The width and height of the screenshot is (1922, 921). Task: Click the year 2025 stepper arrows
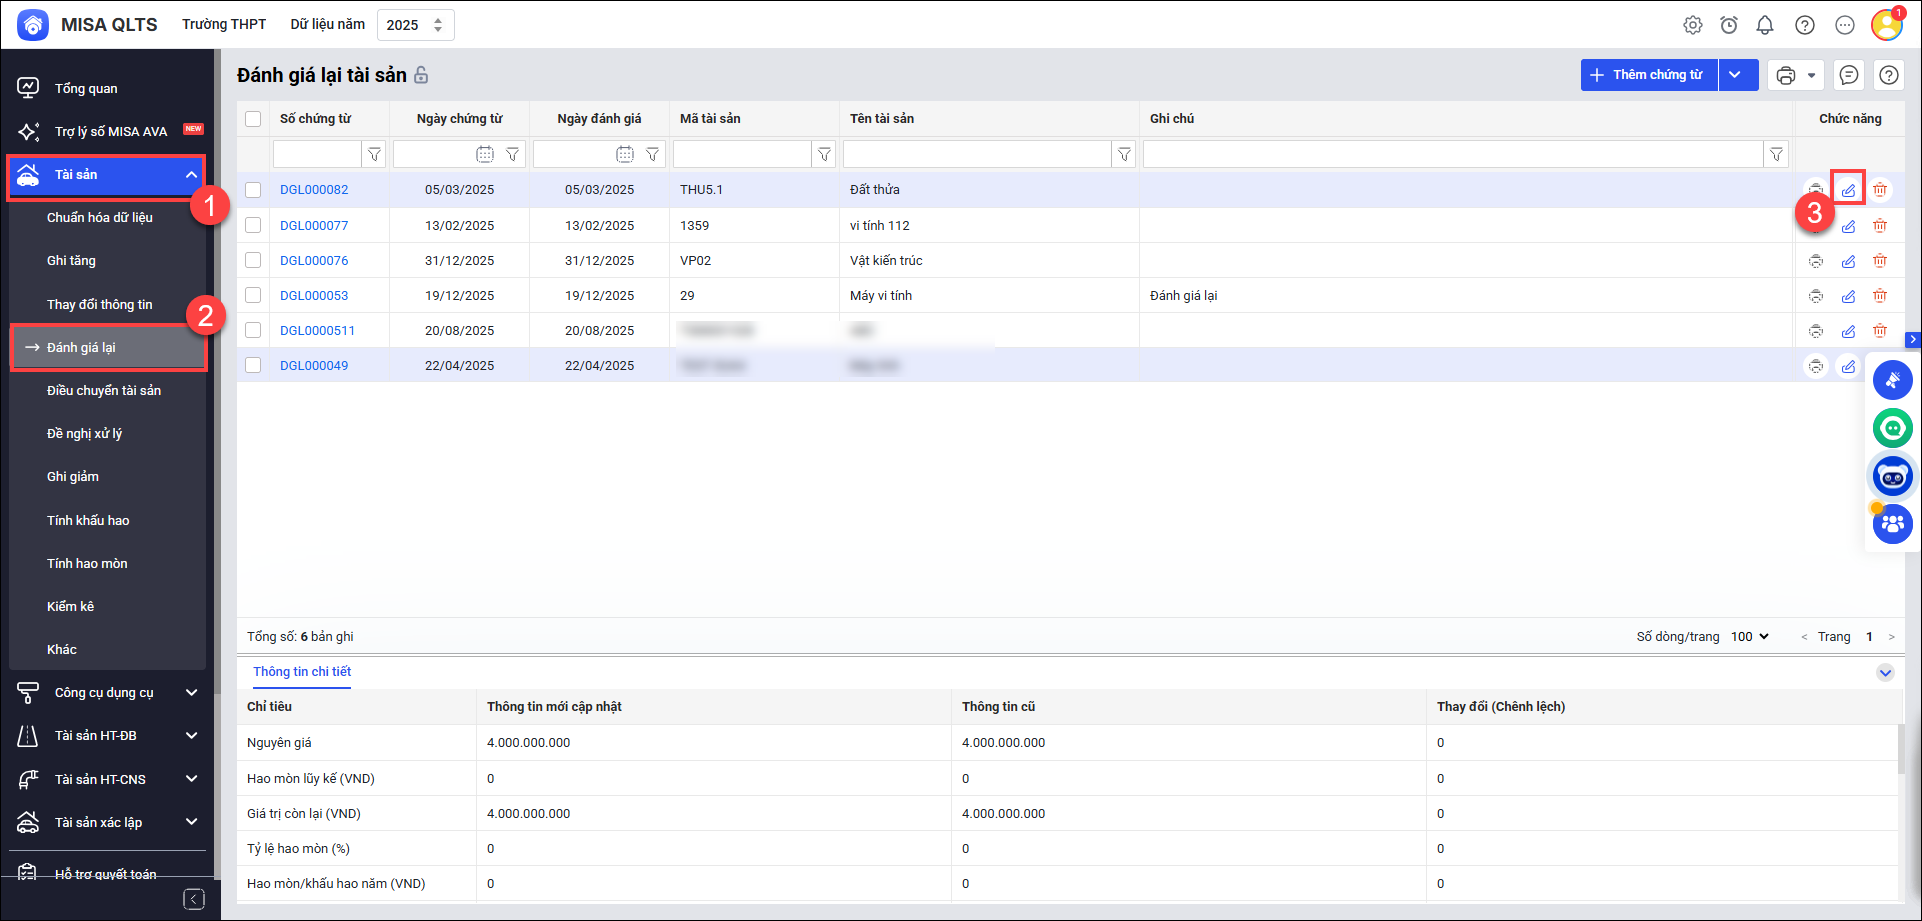[438, 25]
